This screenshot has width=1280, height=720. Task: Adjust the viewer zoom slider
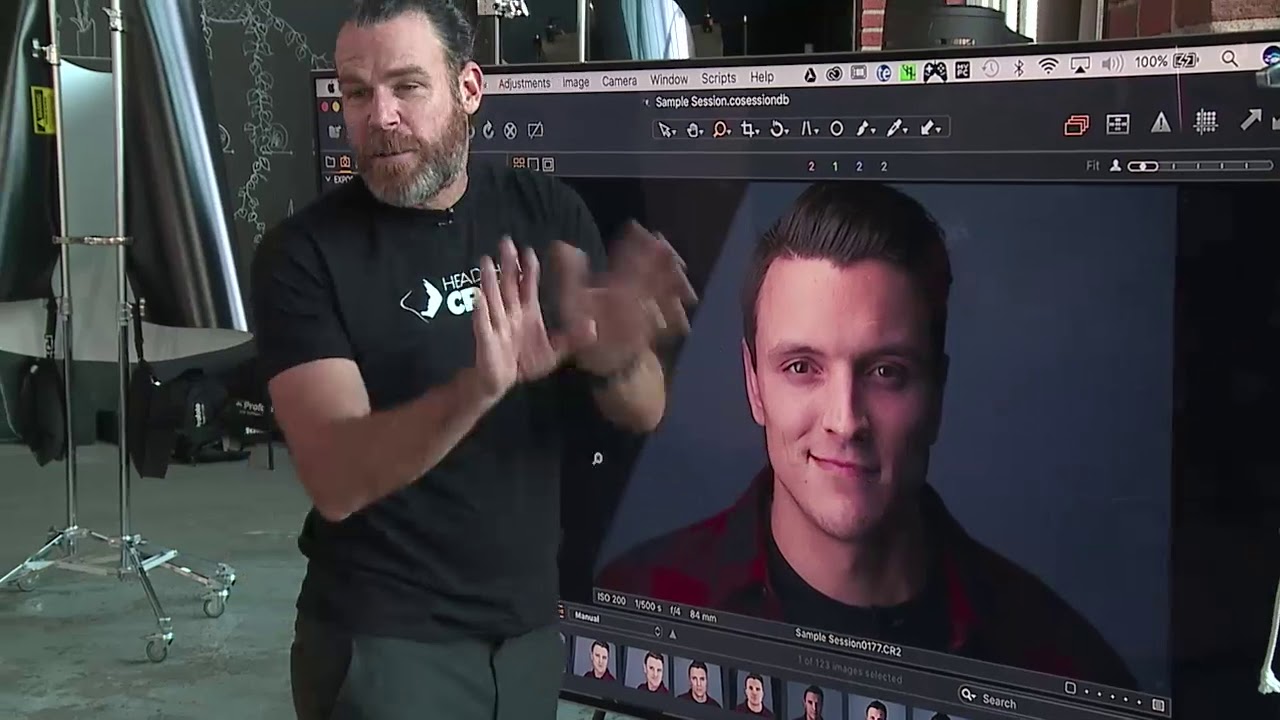click(x=1200, y=165)
